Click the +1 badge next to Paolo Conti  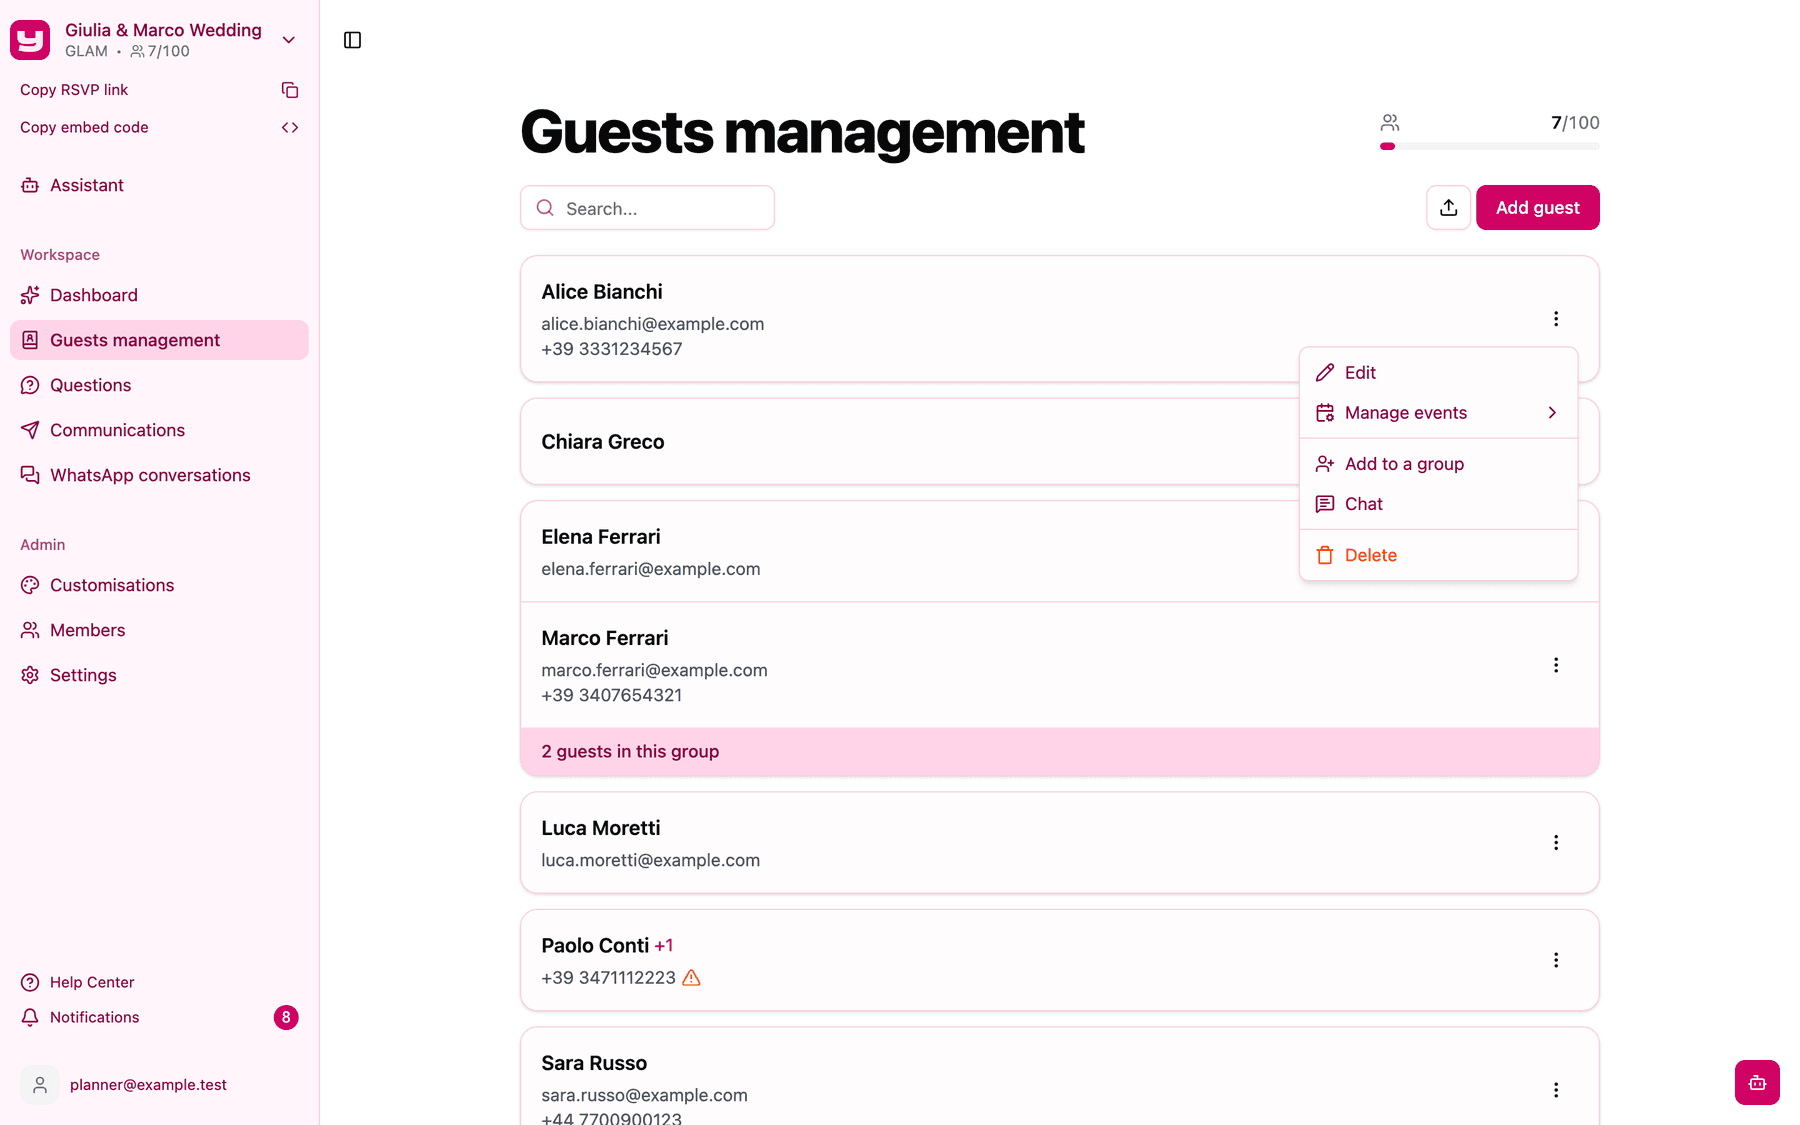coord(664,946)
